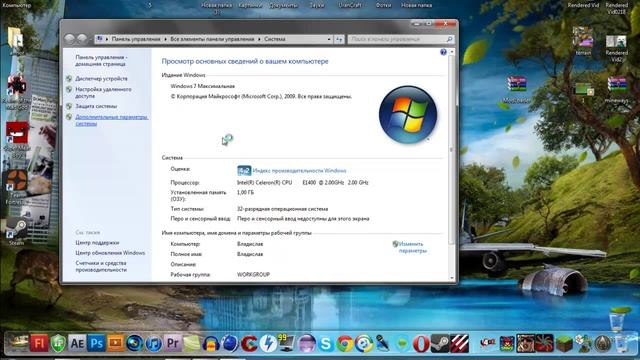Click the 4,2 performance rating badge

244,170
